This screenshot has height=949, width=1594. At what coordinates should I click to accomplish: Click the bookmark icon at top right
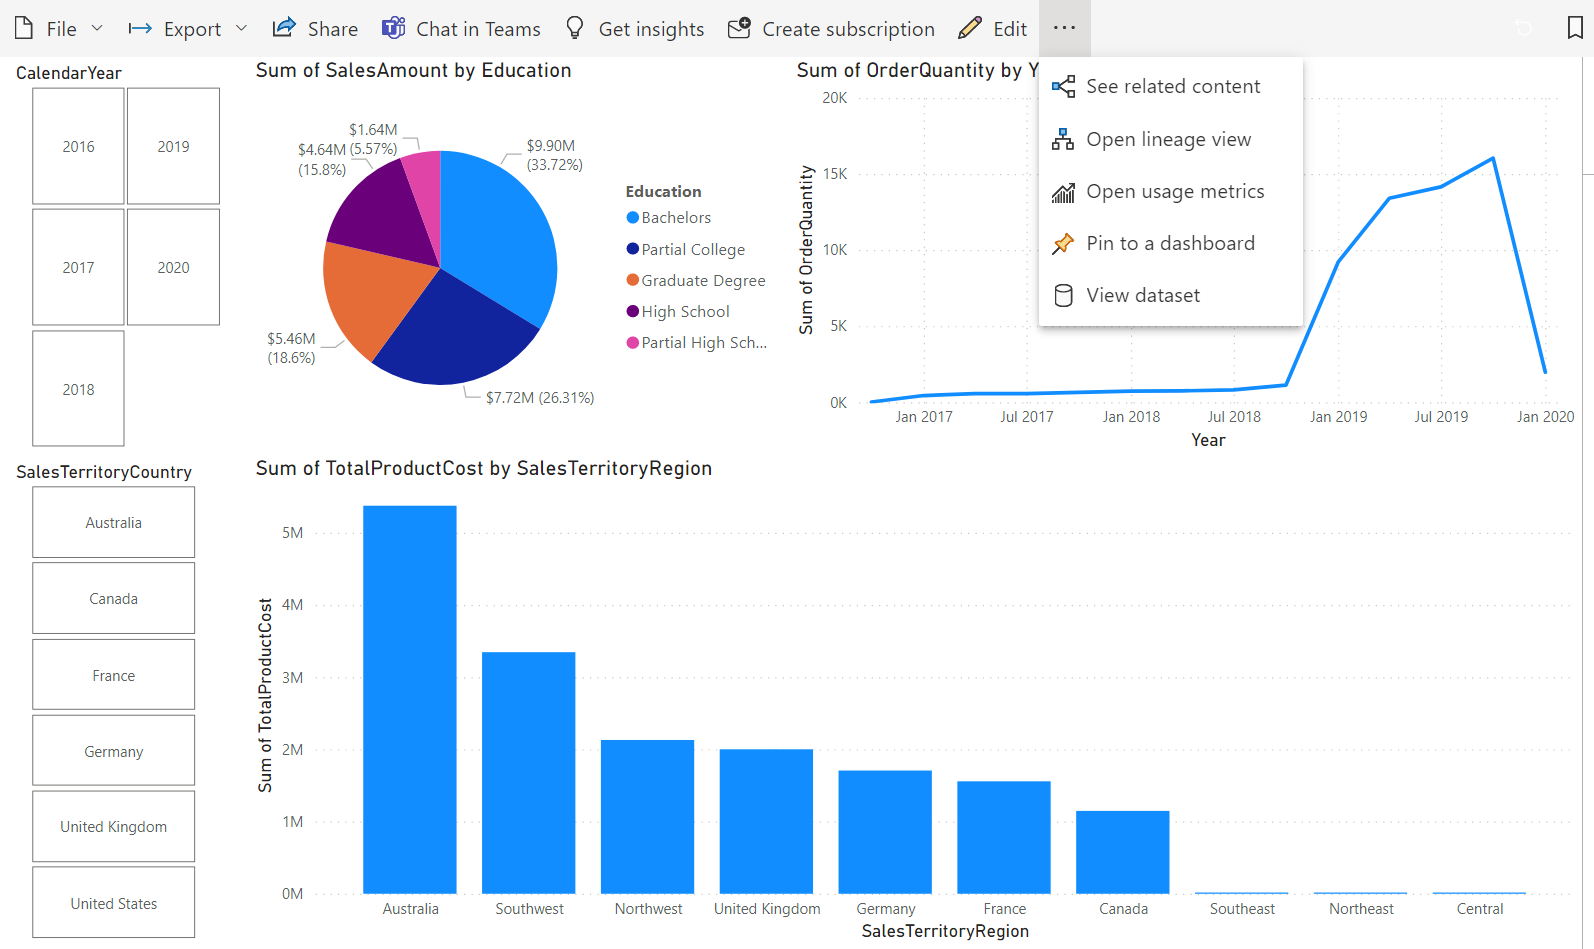click(x=1575, y=28)
